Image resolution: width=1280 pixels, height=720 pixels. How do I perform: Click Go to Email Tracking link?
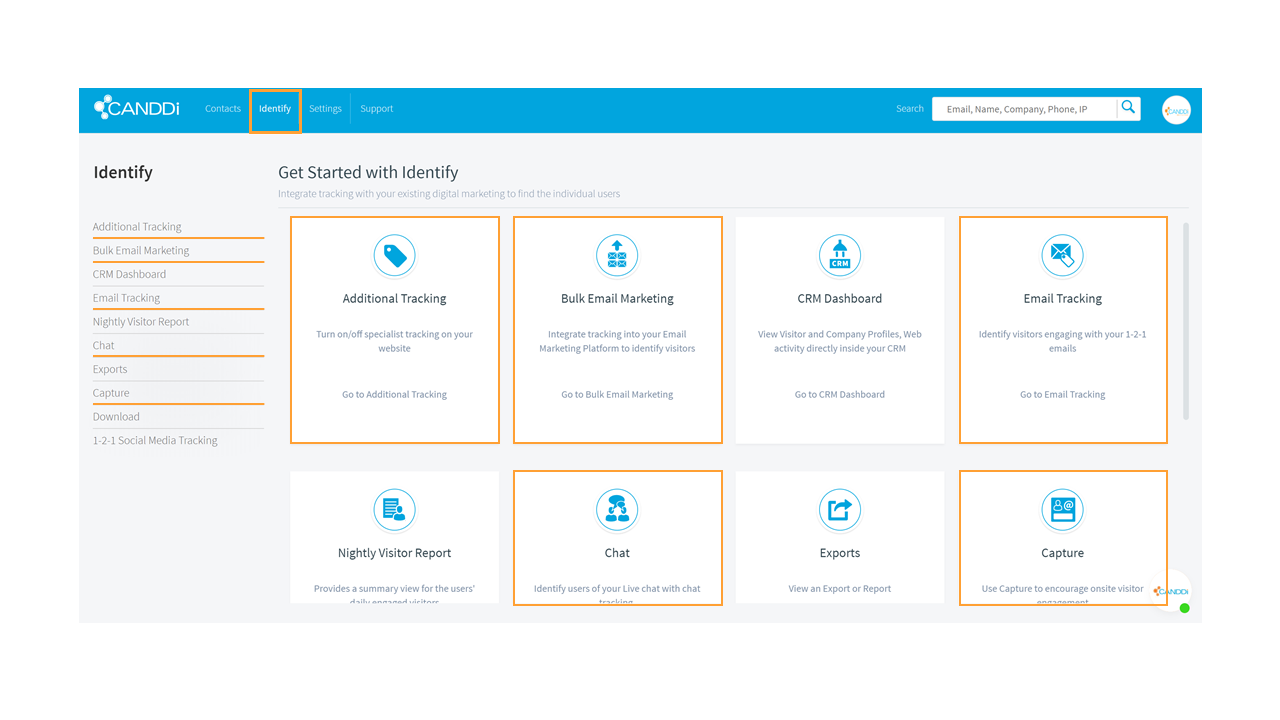tap(1062, 395)
